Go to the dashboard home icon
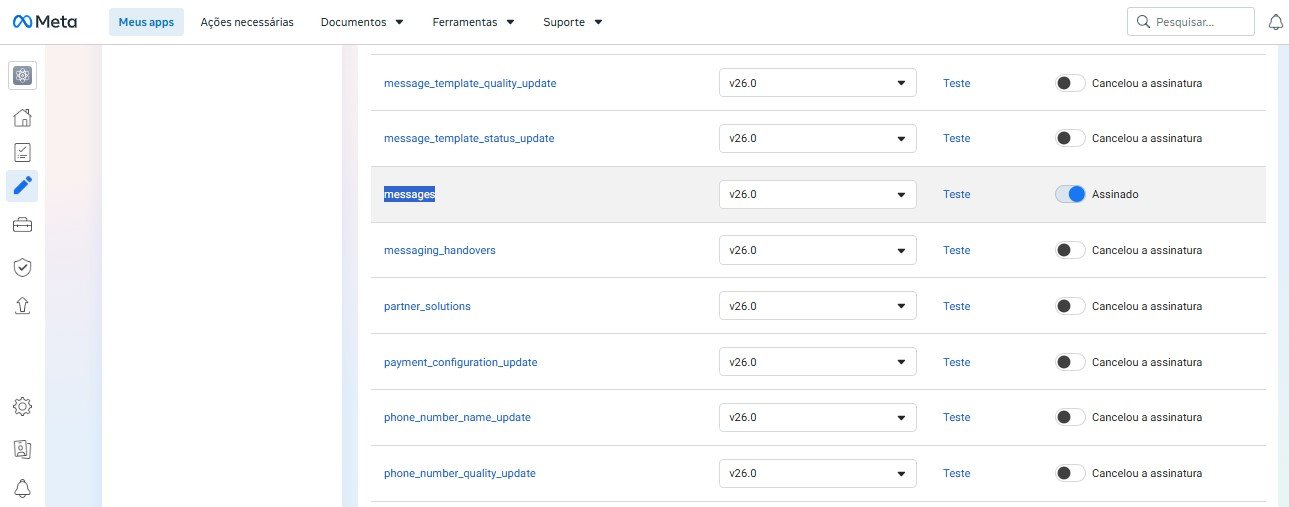Image resolution: width=1289 pixels, height=507 pixels. (x=22, y=118)
